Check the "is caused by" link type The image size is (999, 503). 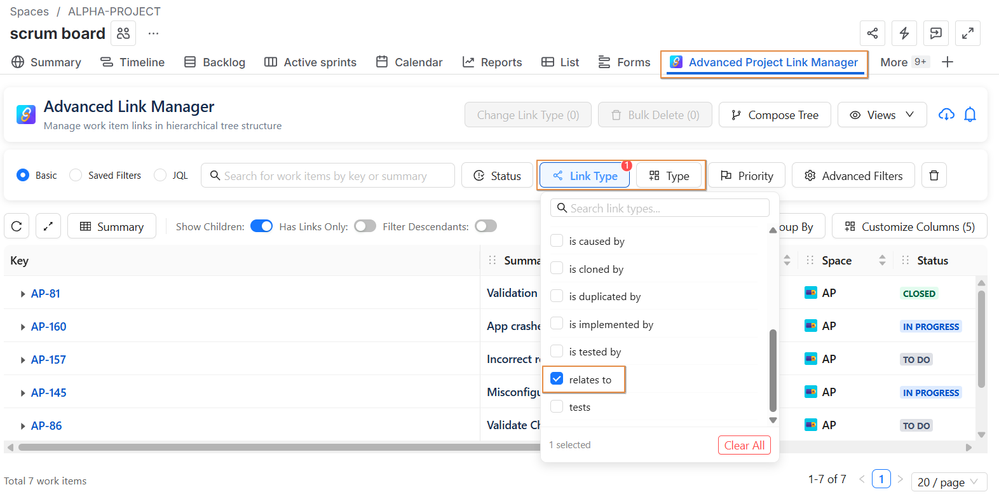click(x=557, y=241)
